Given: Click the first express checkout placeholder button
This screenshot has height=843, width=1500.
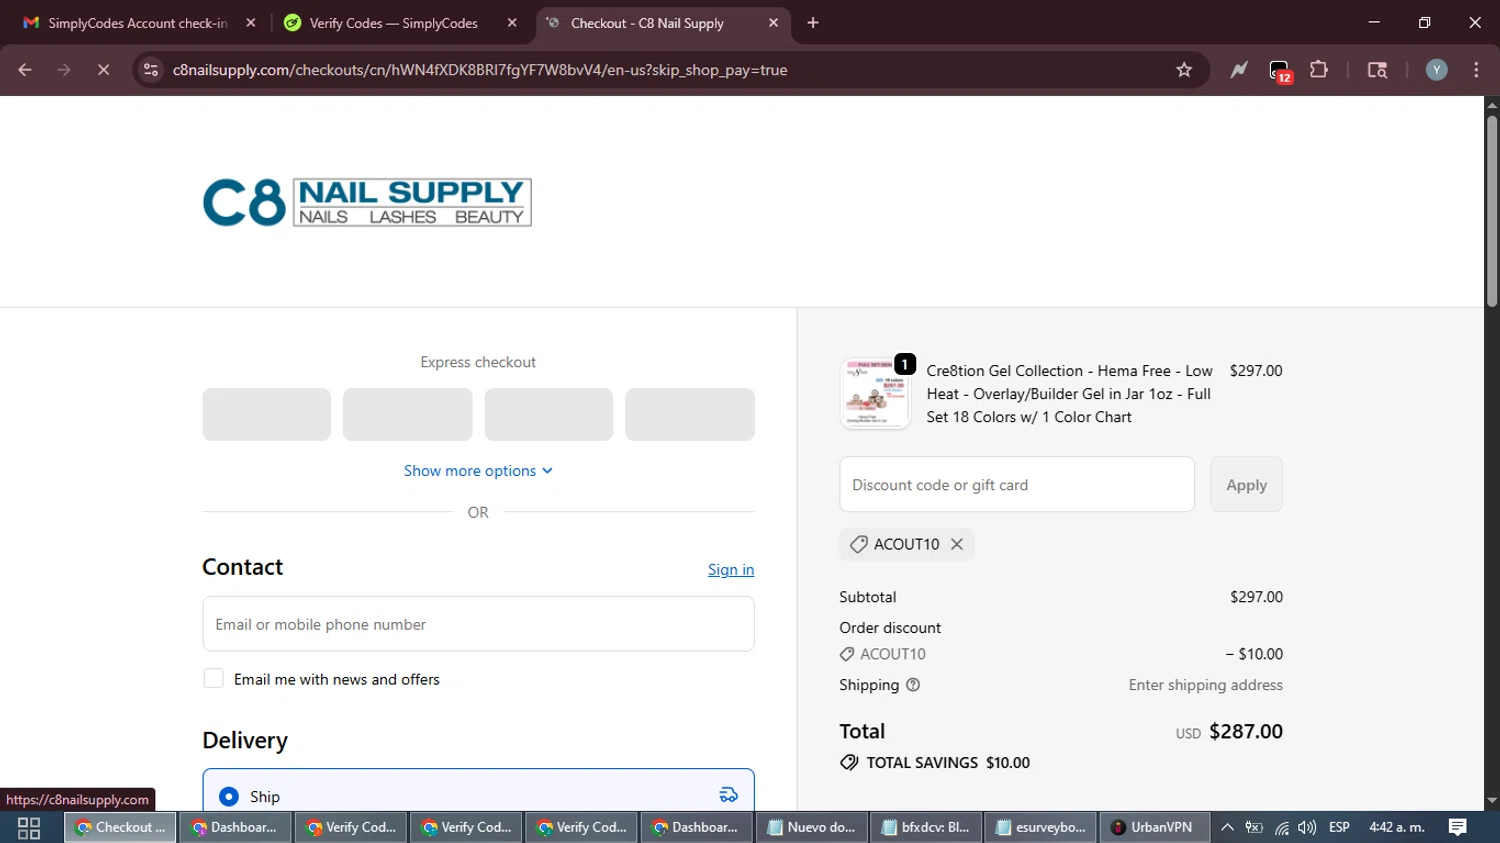Looking at the screenshot, I should (267, 414).
